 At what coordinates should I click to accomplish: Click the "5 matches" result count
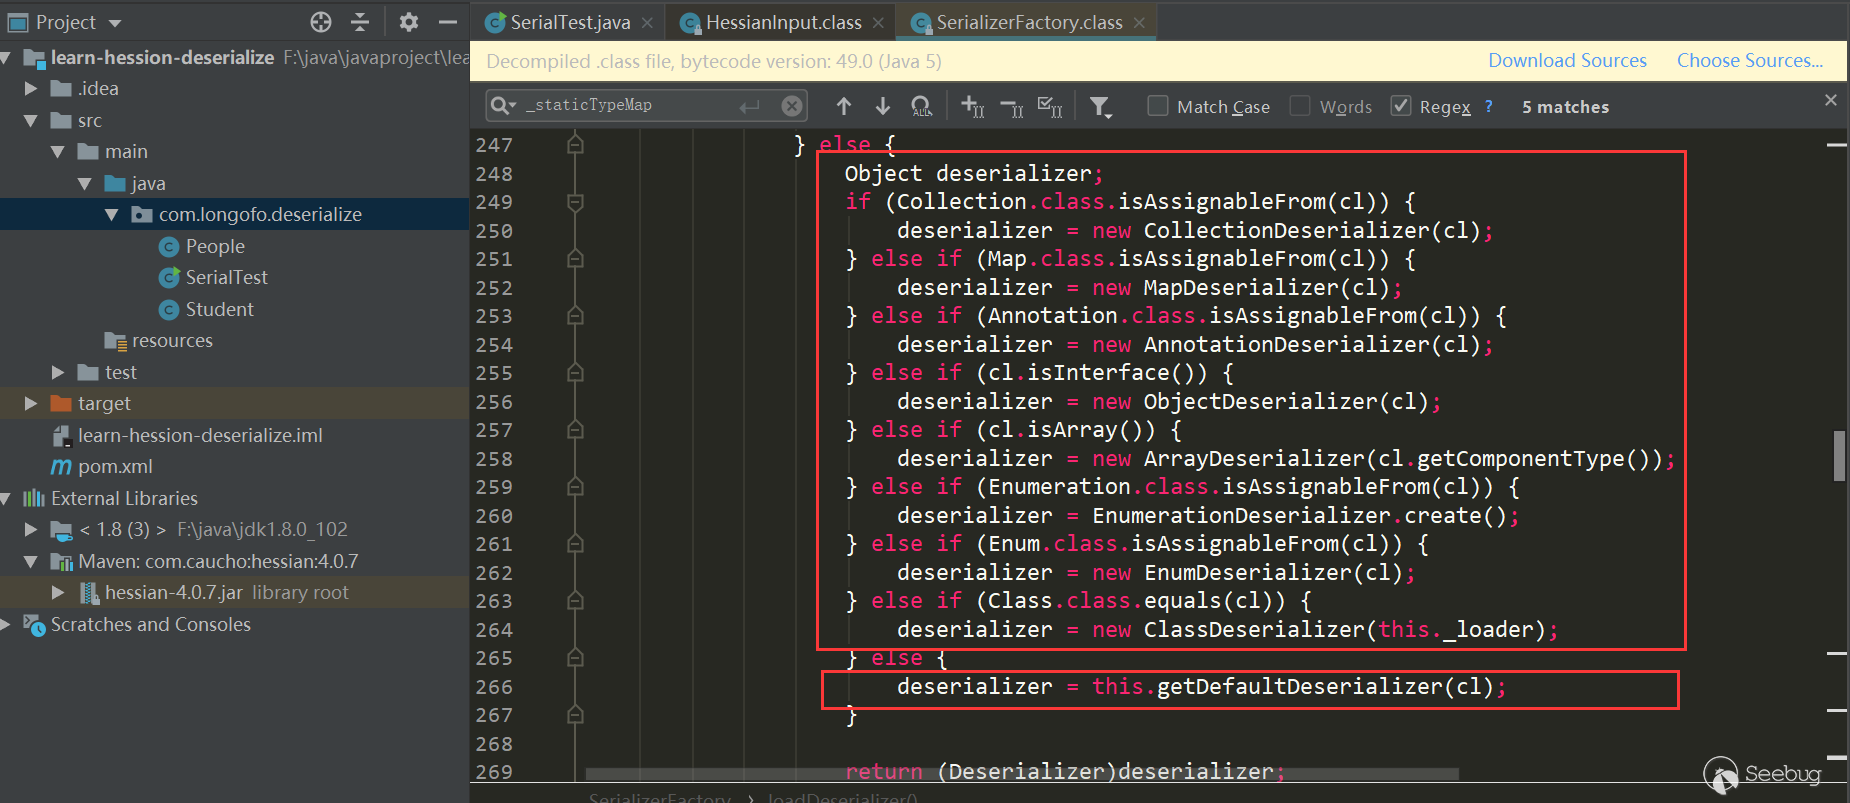(1565, 107)
